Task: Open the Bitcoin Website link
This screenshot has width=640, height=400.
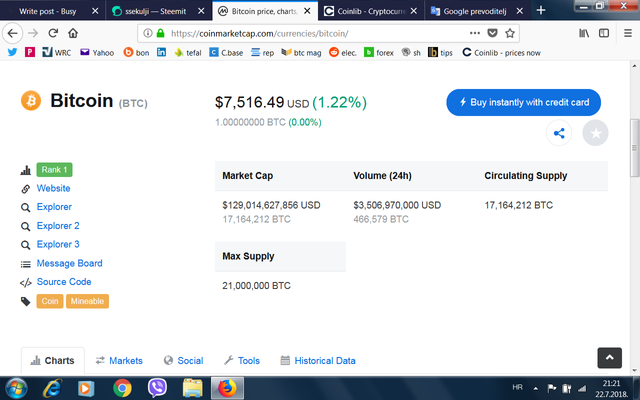Action: click(x=53, y=188)
